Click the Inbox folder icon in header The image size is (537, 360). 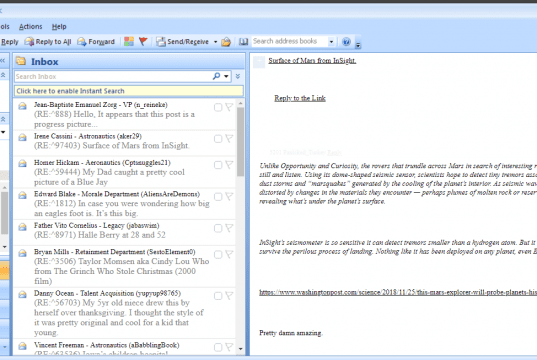(21, 61)
